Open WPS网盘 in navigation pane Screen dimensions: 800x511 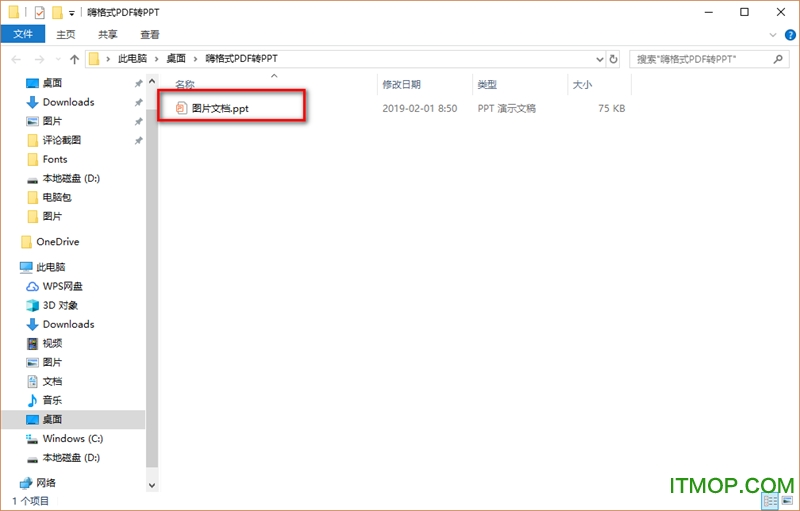62,286
